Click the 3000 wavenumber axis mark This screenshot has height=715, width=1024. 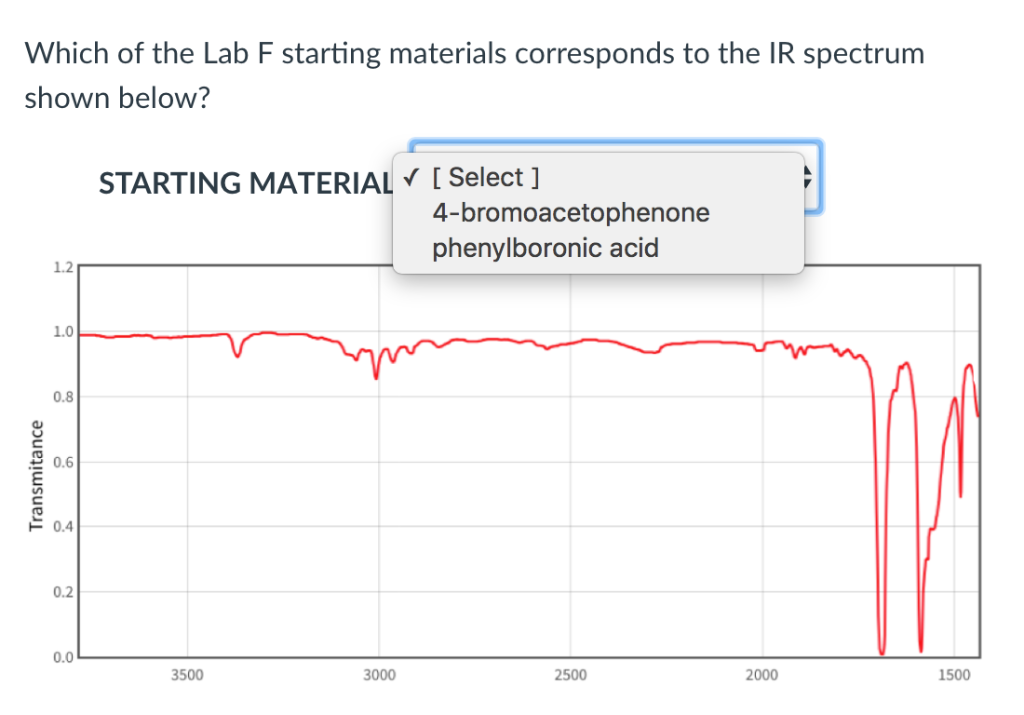pos(379,676)
